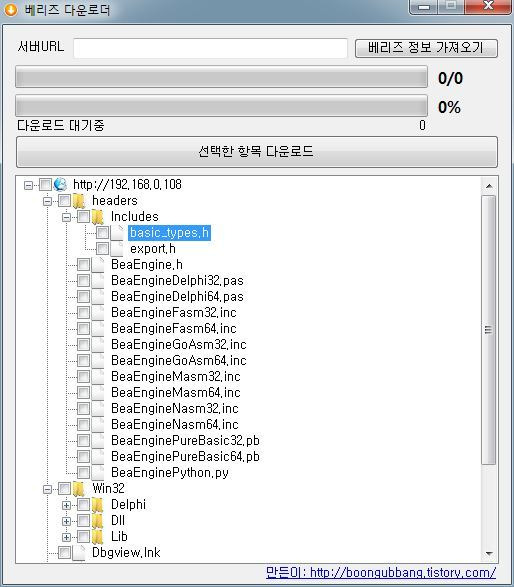Image resolution: width=514 pixels, height=587 pixels.
Task: Select the BeaEnginePureBasic64.pb row
Action: coord(185,457)
